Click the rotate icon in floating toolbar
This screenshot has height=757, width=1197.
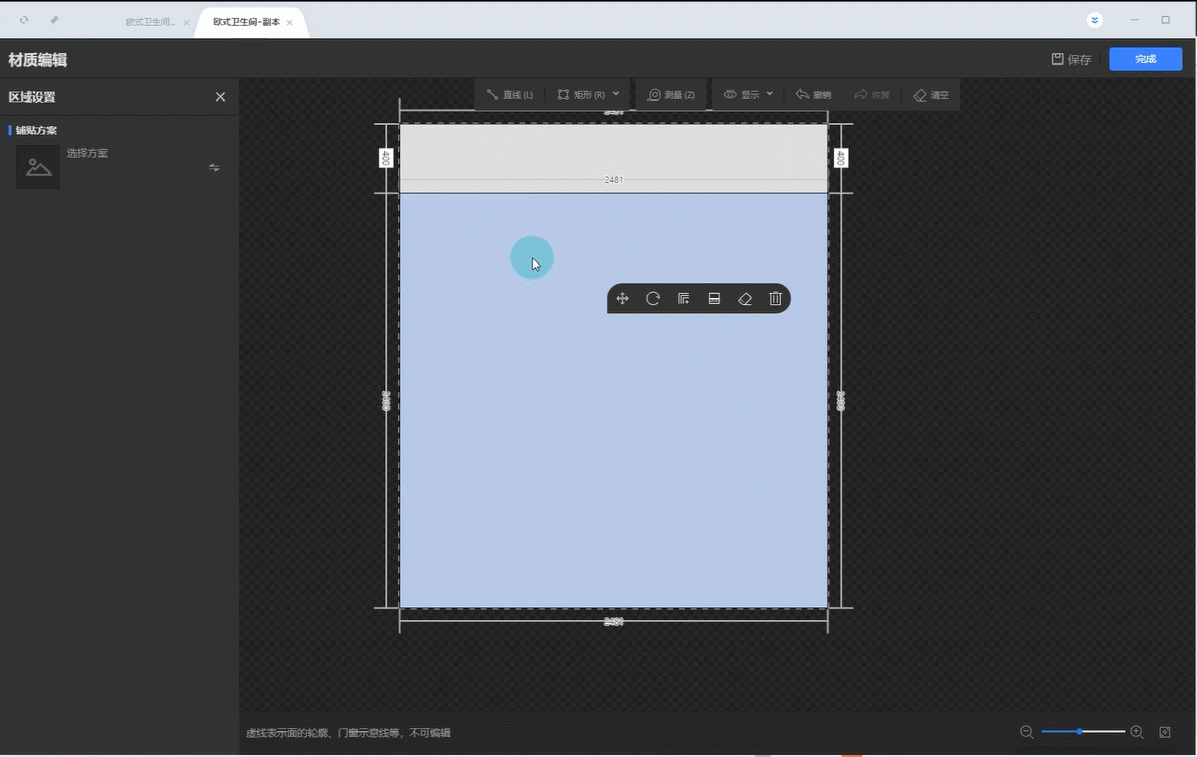tap(653, 299)
